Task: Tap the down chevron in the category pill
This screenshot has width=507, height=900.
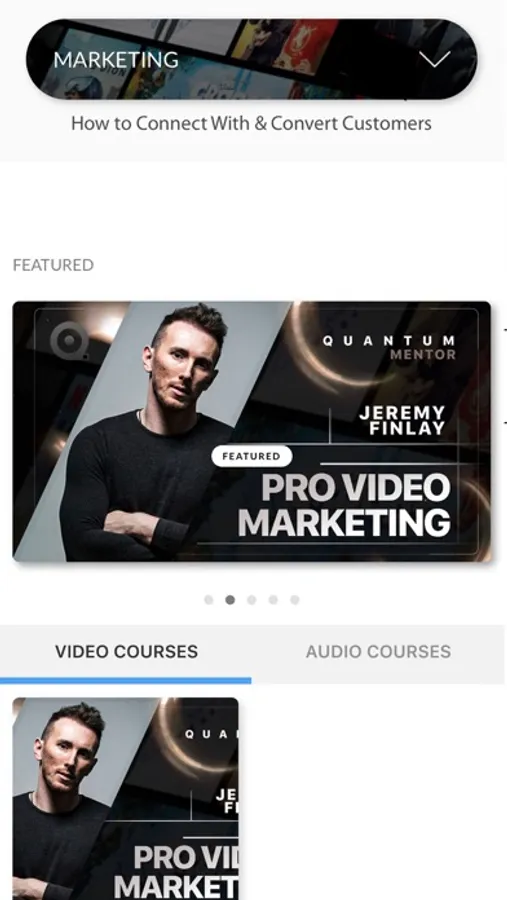Action: pos(435,59)
